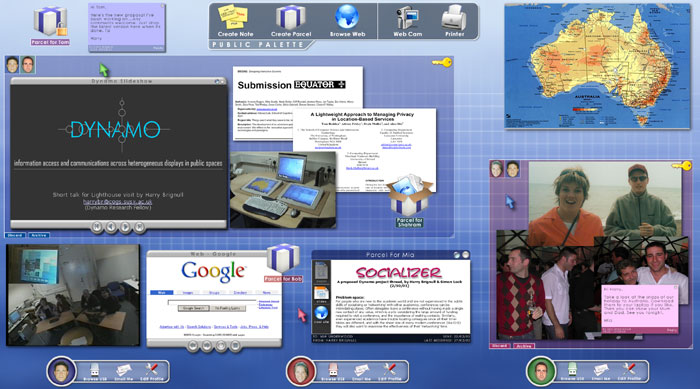This screenshot has height=389, width=700.
Task: Open the orange slides icon in Parcel For Mia sidebar
Action: 321,295
